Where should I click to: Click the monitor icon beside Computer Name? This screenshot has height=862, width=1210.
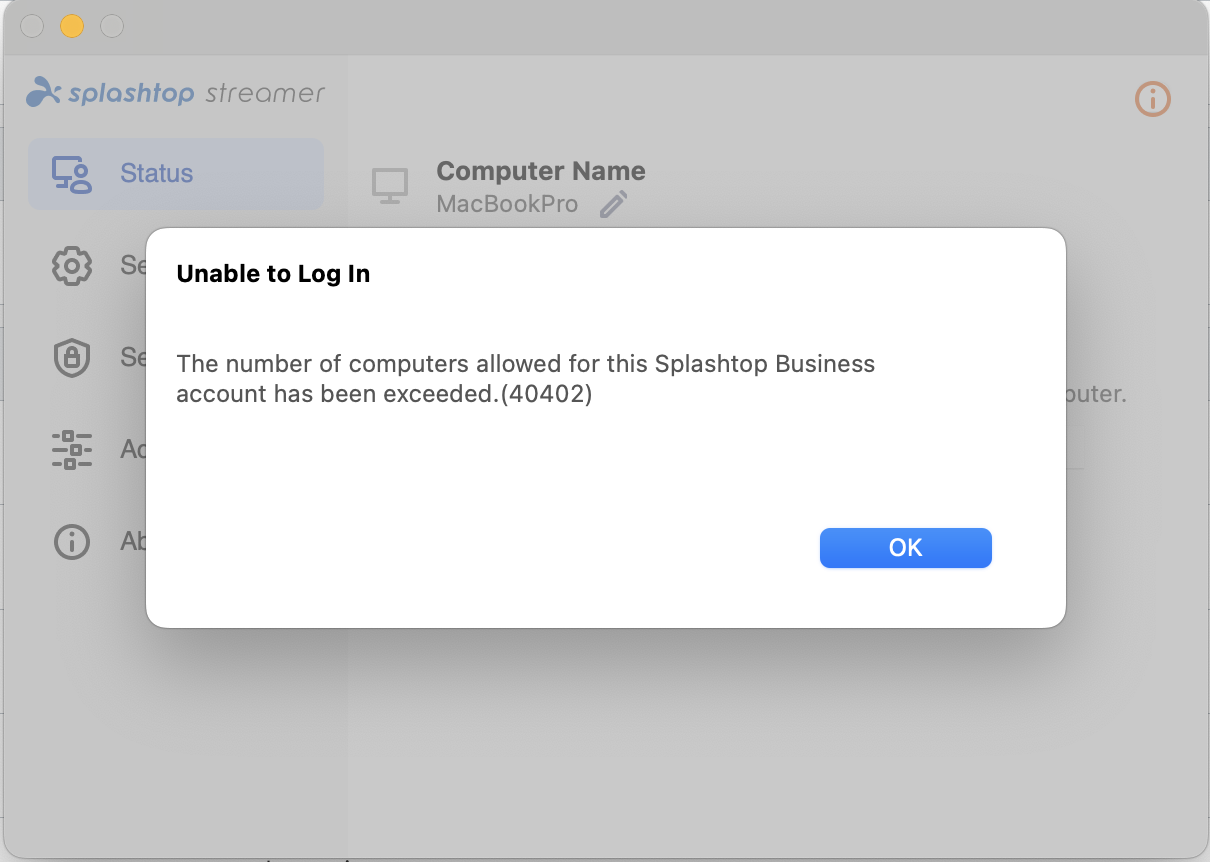tap(390, 186)
